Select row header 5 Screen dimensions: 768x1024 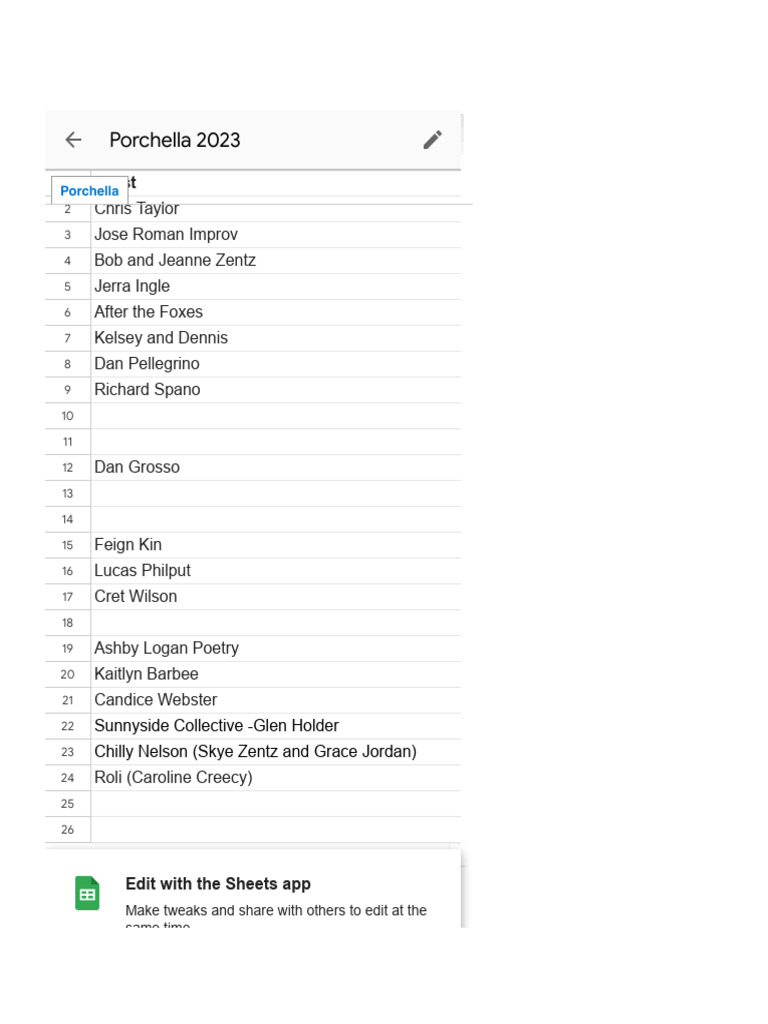click(68, 286)
